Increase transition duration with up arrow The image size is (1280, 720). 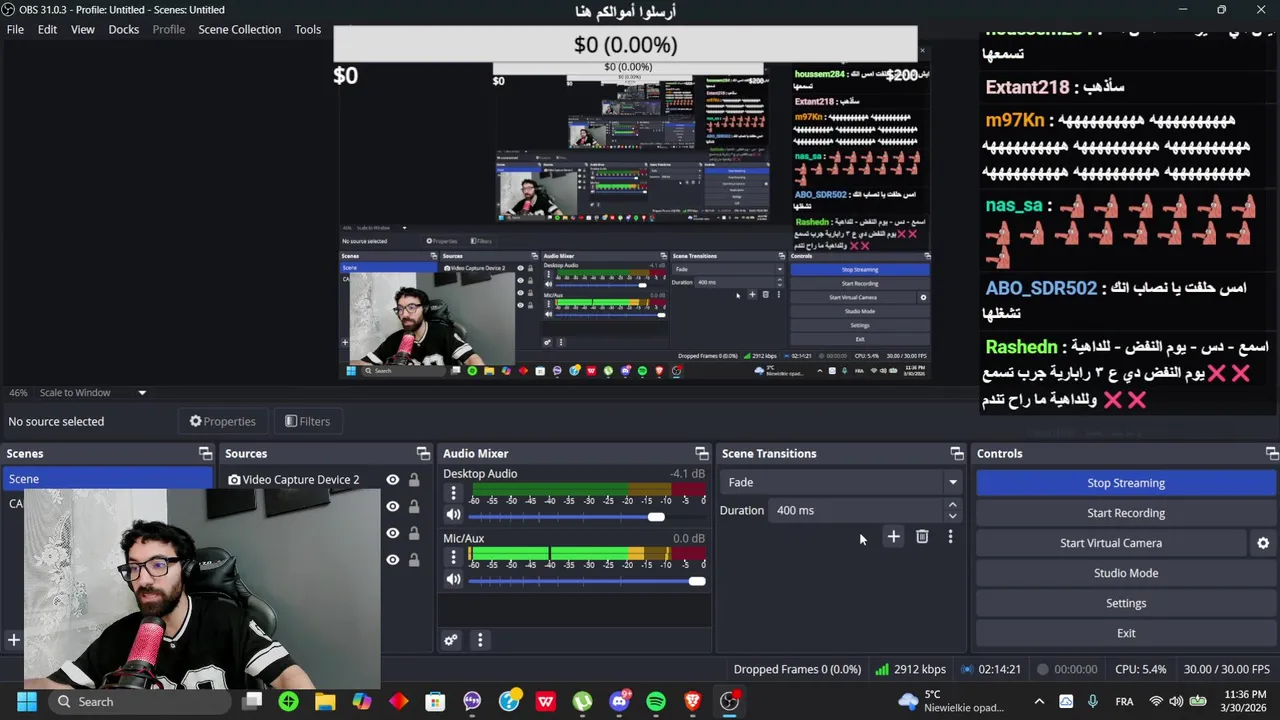click(952, 505)
